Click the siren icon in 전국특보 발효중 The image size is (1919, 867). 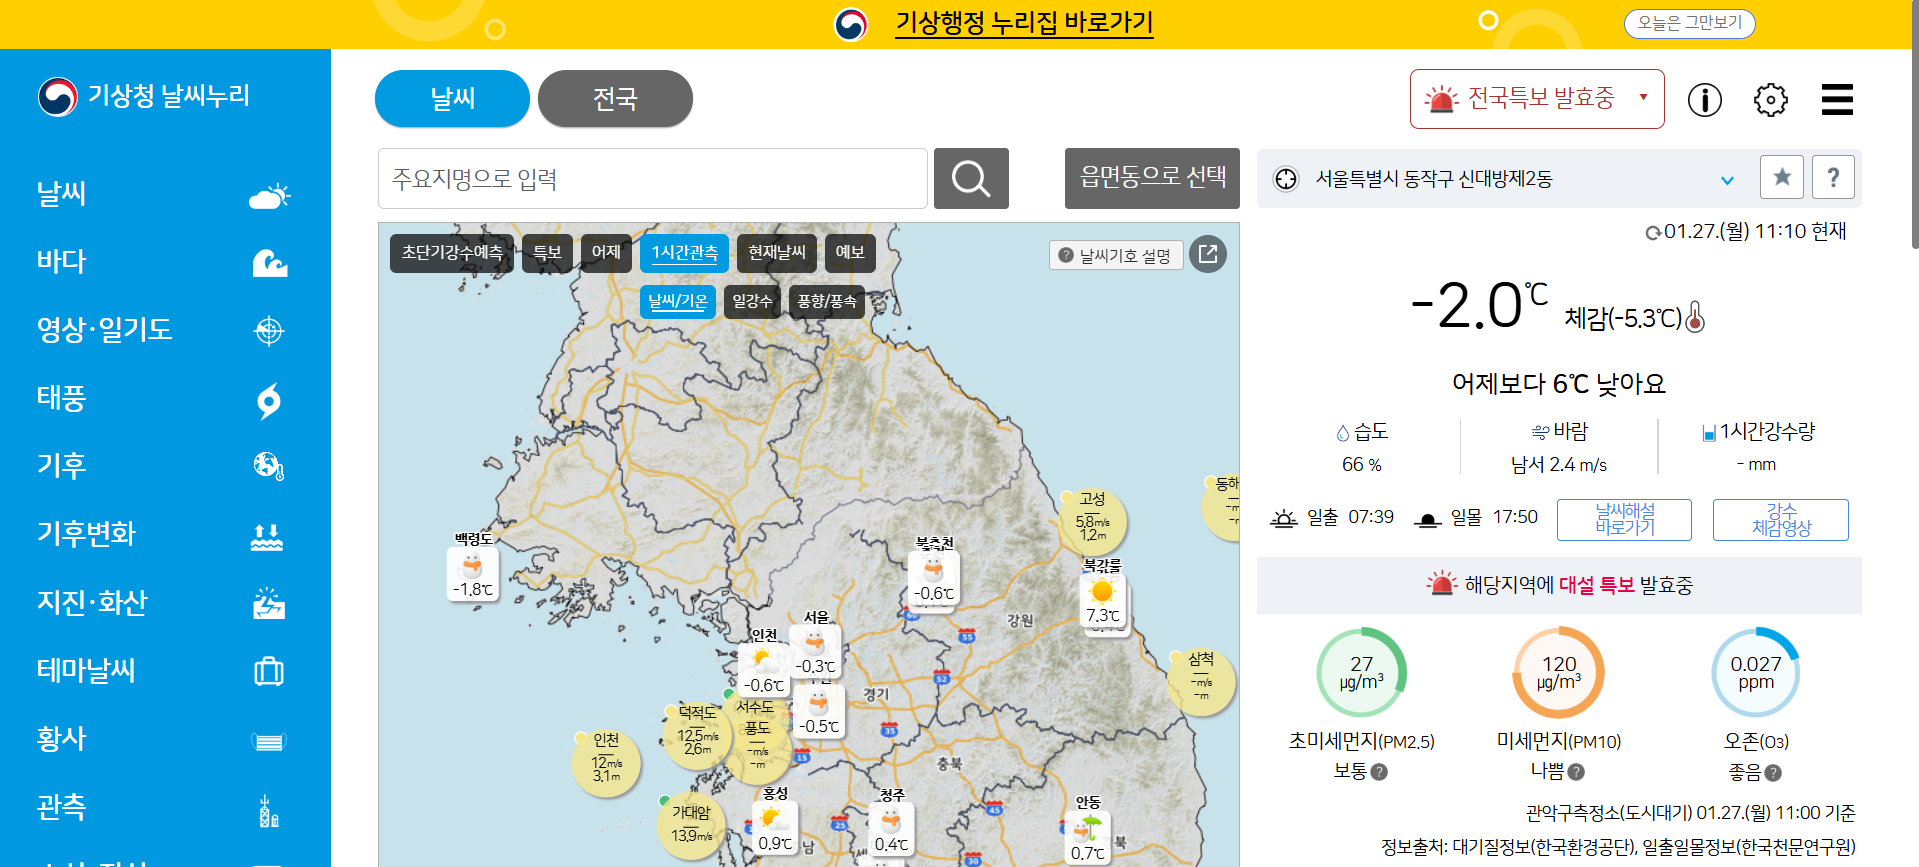(x=1442, y=99)
